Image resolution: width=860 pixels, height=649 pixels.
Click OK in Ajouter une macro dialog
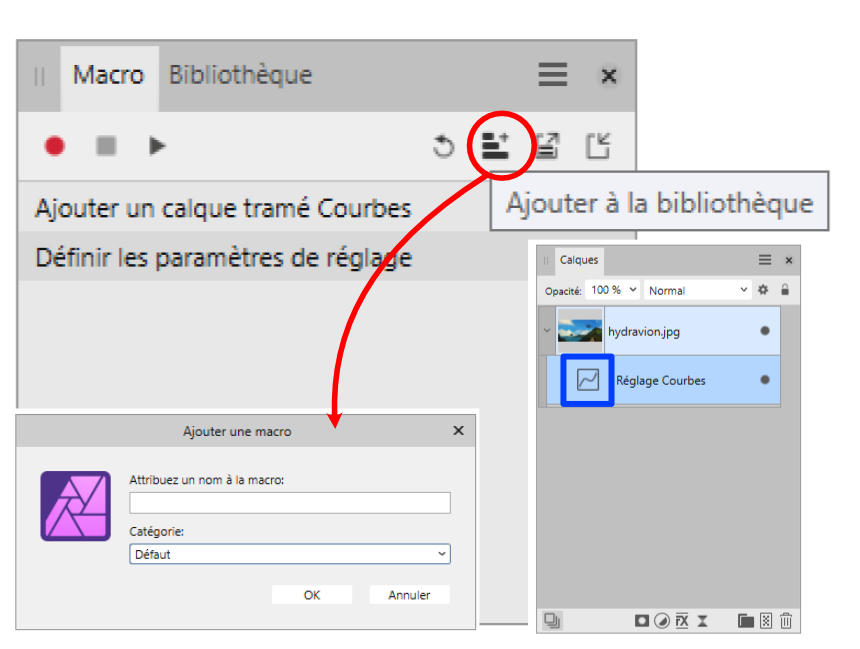[x=312, y=595]
